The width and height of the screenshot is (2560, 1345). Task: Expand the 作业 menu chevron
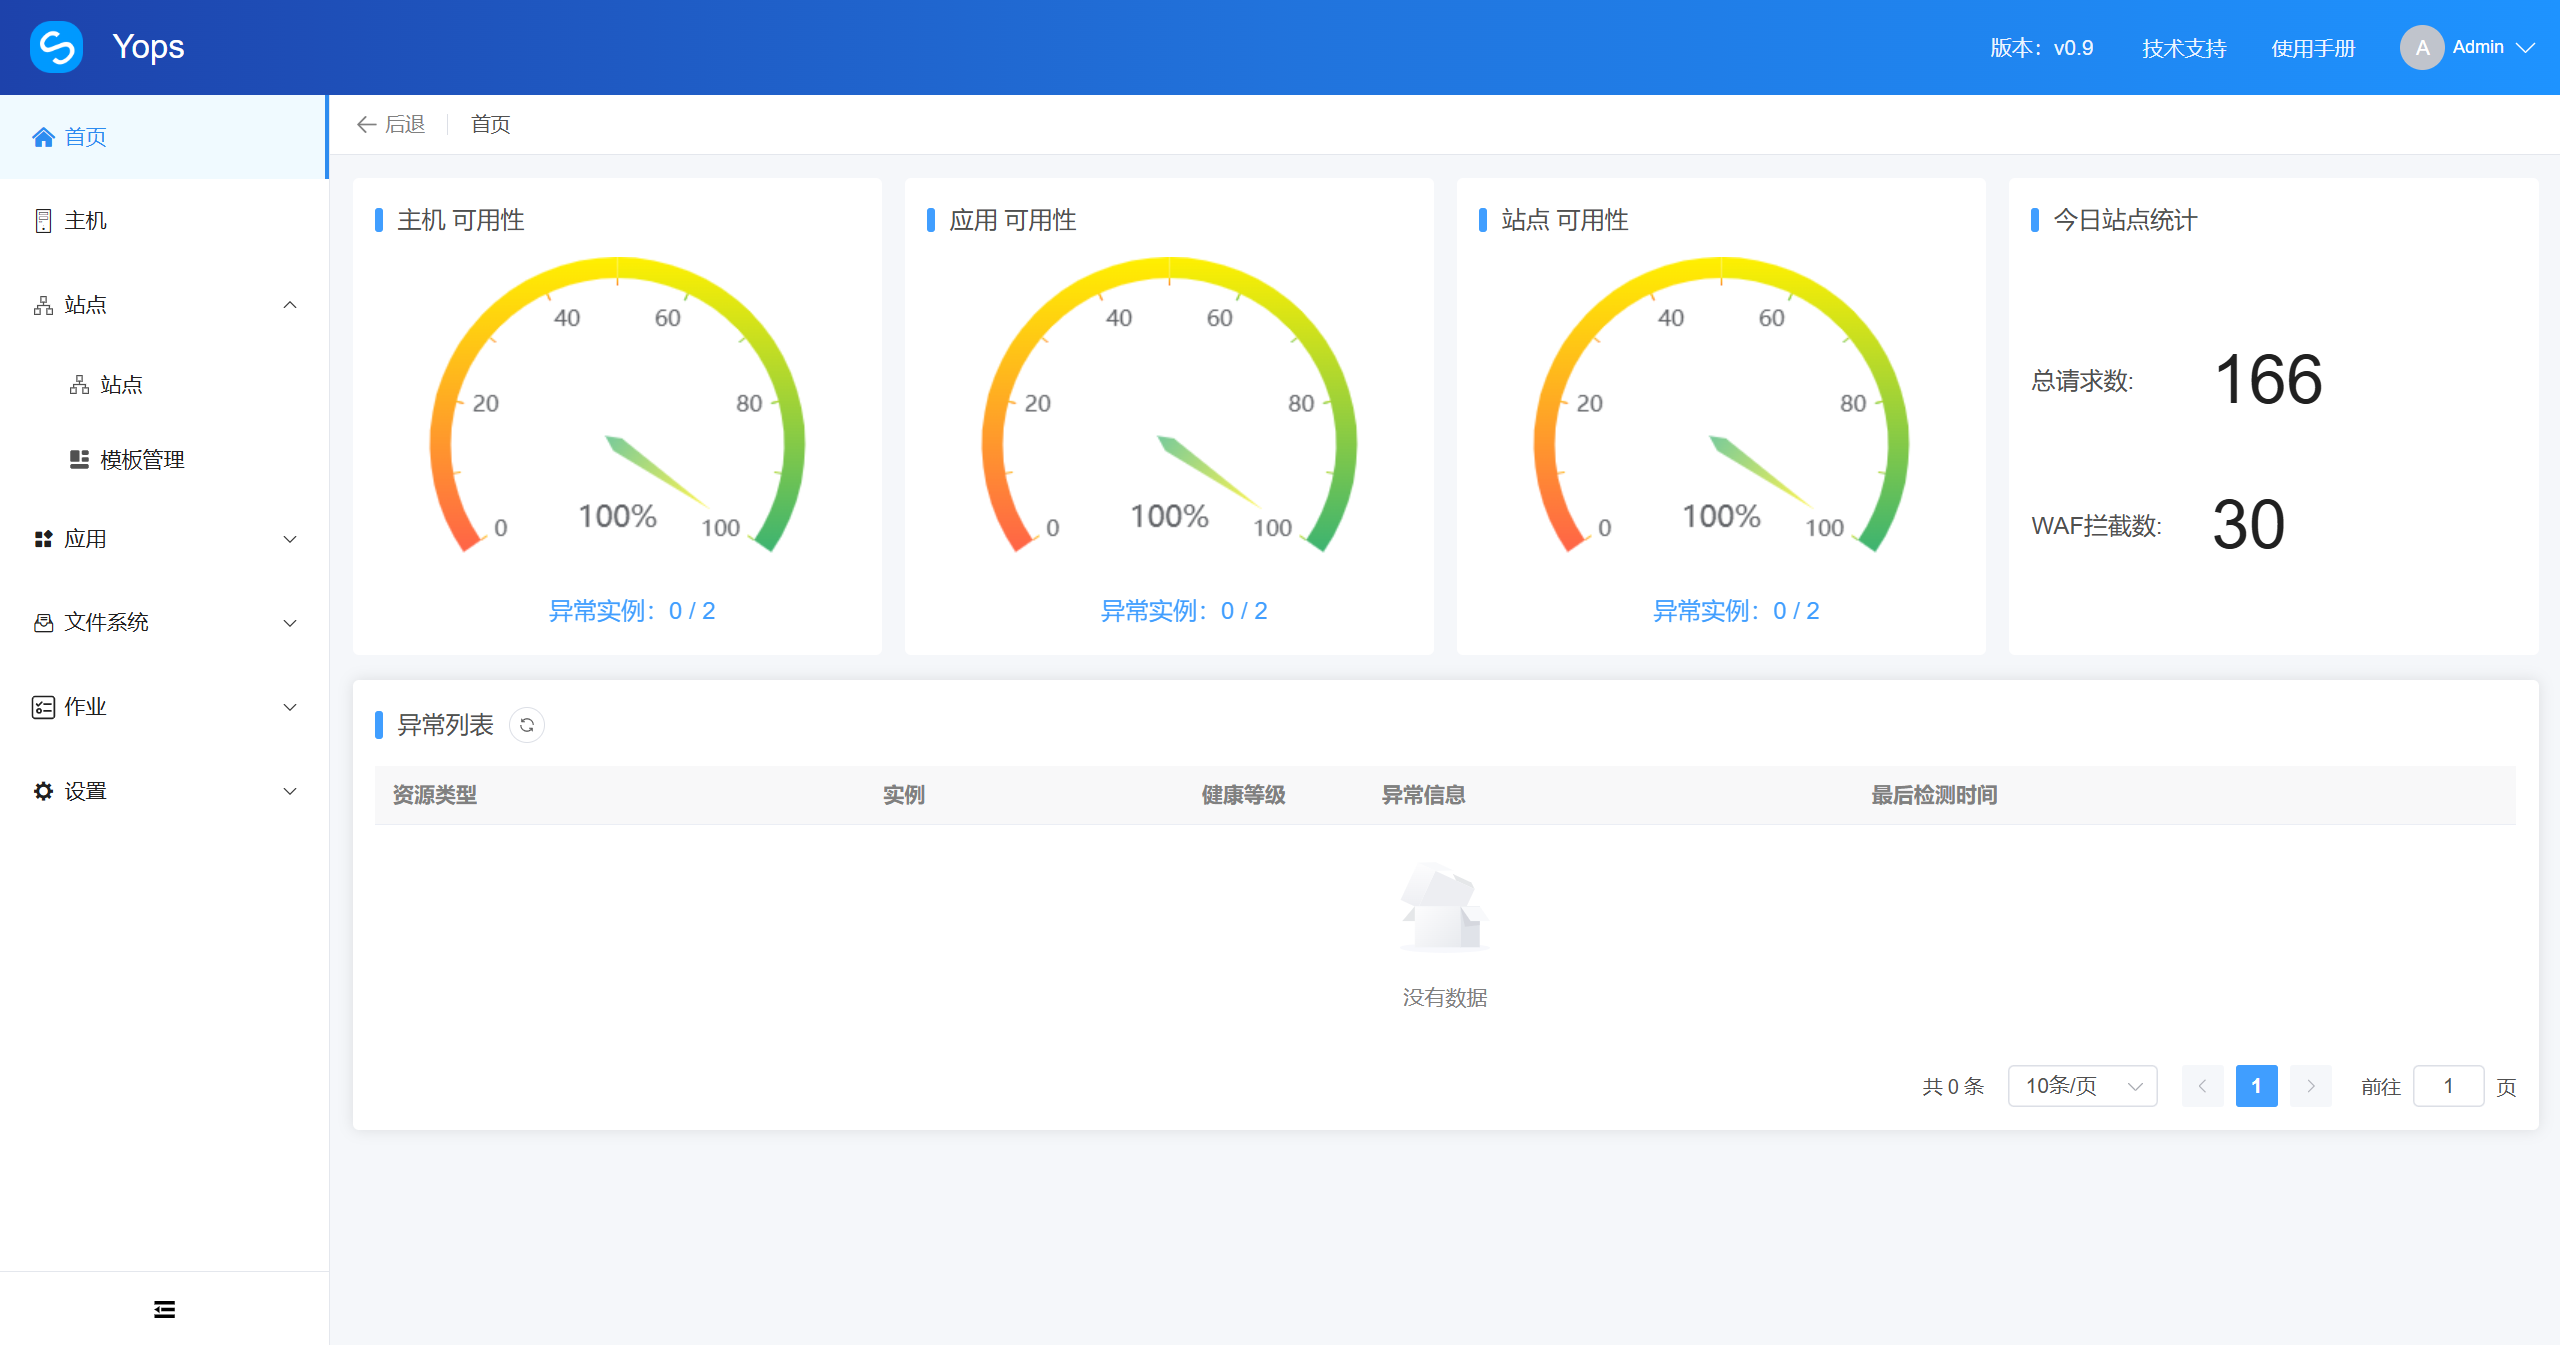[x=290, y=707]
